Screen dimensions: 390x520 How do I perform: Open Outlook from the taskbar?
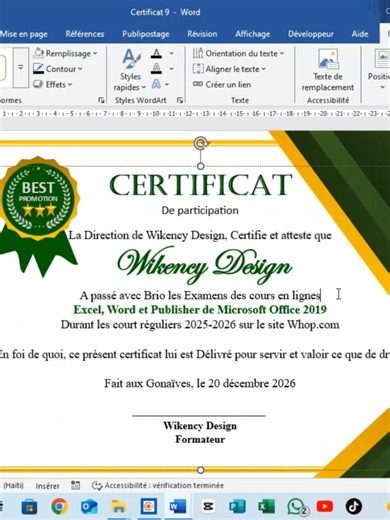89,507
